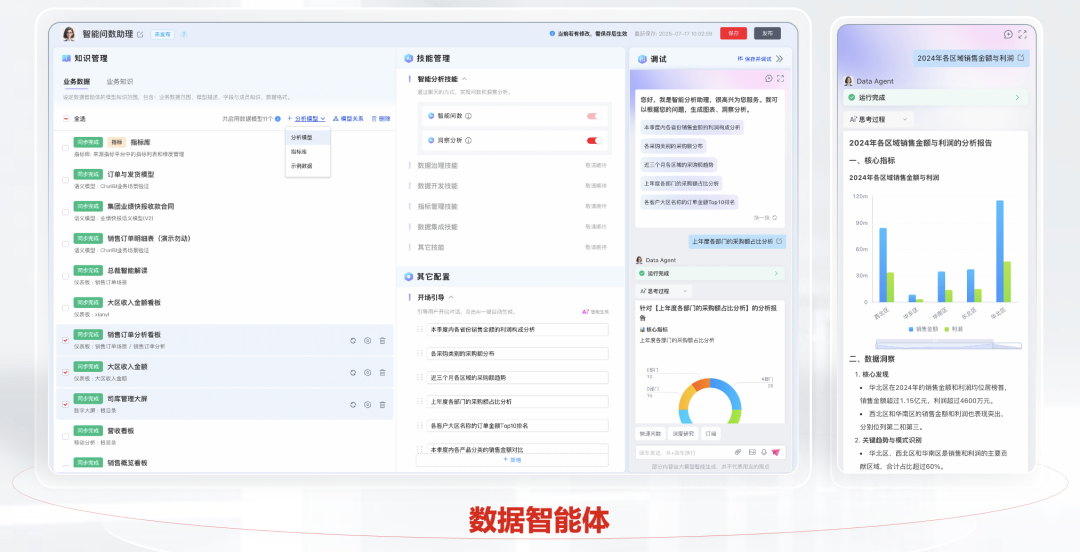Click the delete icon for 销售订单分析看板

tap(382, 341)
